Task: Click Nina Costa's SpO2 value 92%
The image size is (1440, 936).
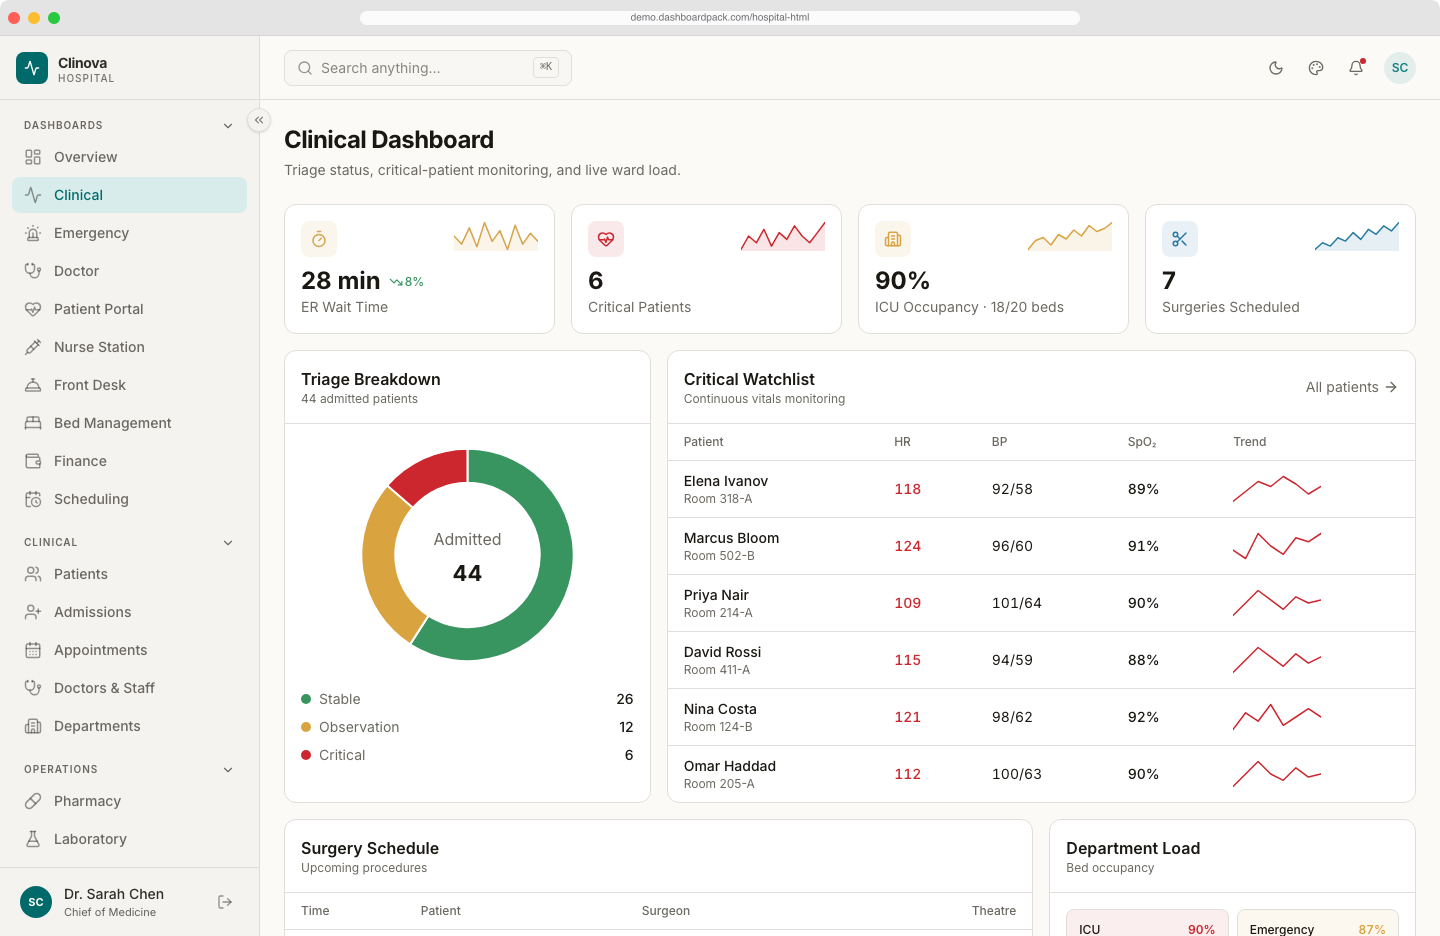Action: coord(1143,717)
